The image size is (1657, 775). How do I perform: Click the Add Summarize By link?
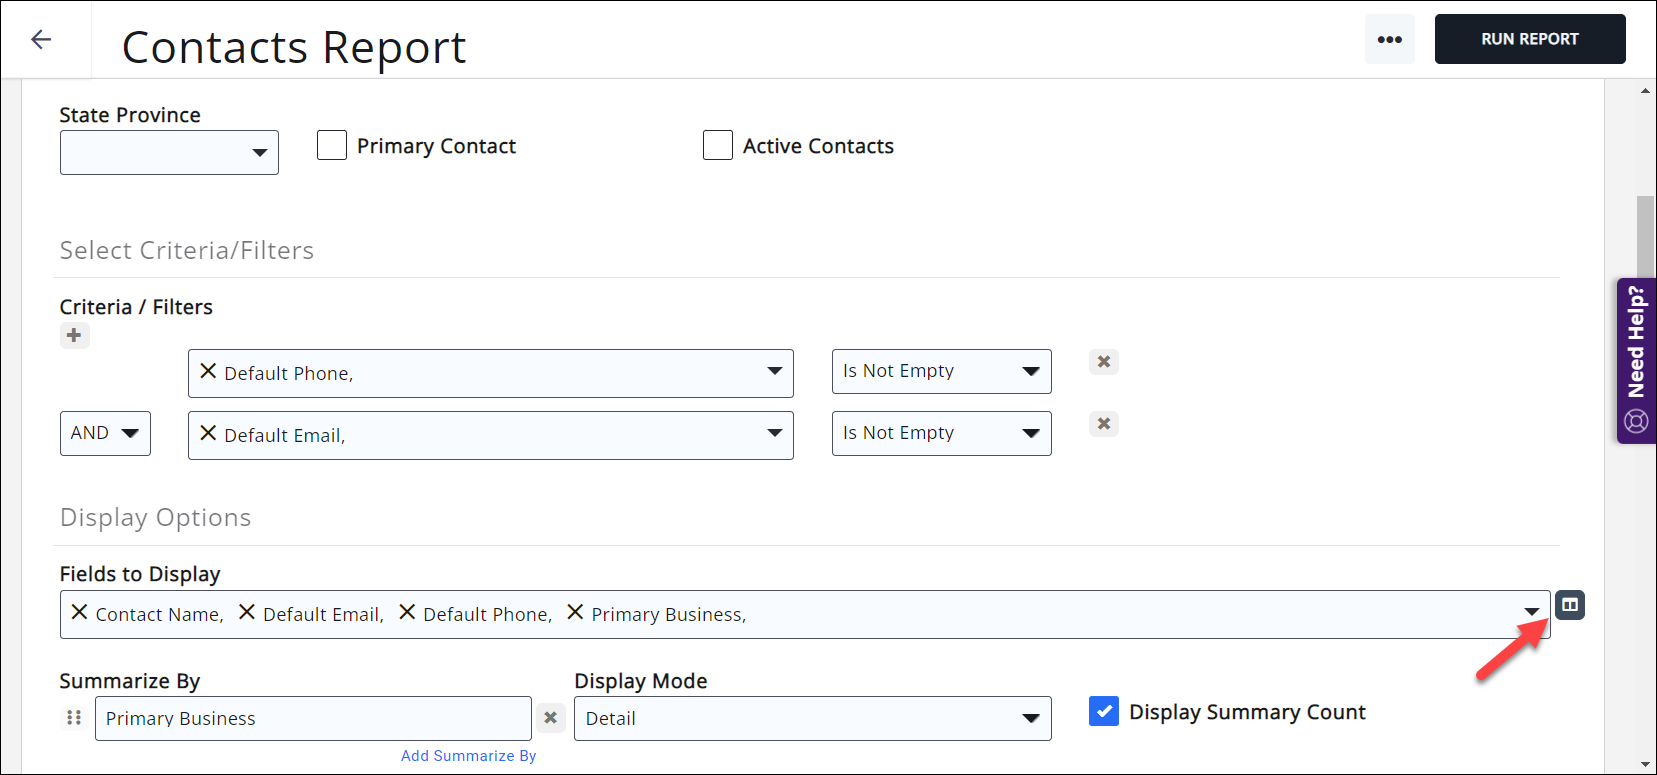point(468,756)
